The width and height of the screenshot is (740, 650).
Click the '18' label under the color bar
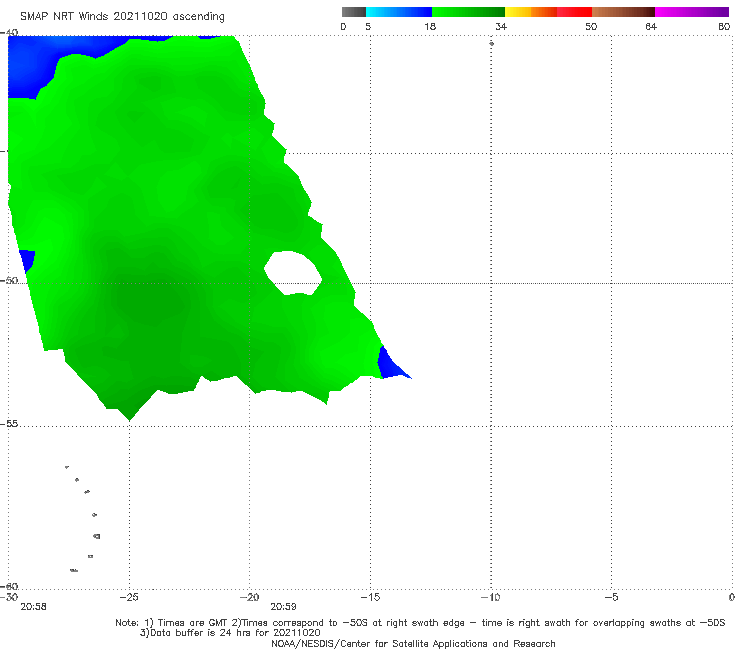click(430, 27)
